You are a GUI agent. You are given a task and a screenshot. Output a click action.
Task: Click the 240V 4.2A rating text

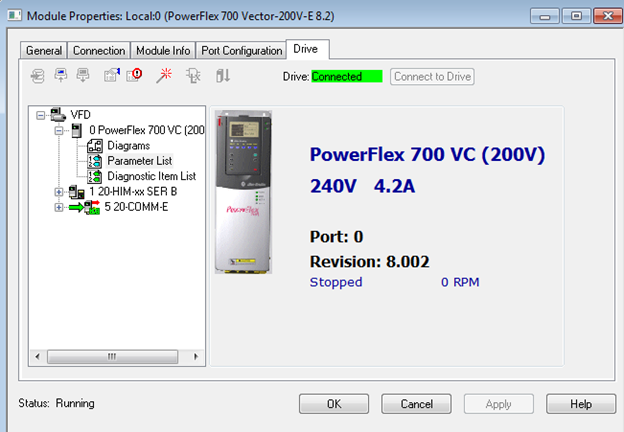click(363, 186)
